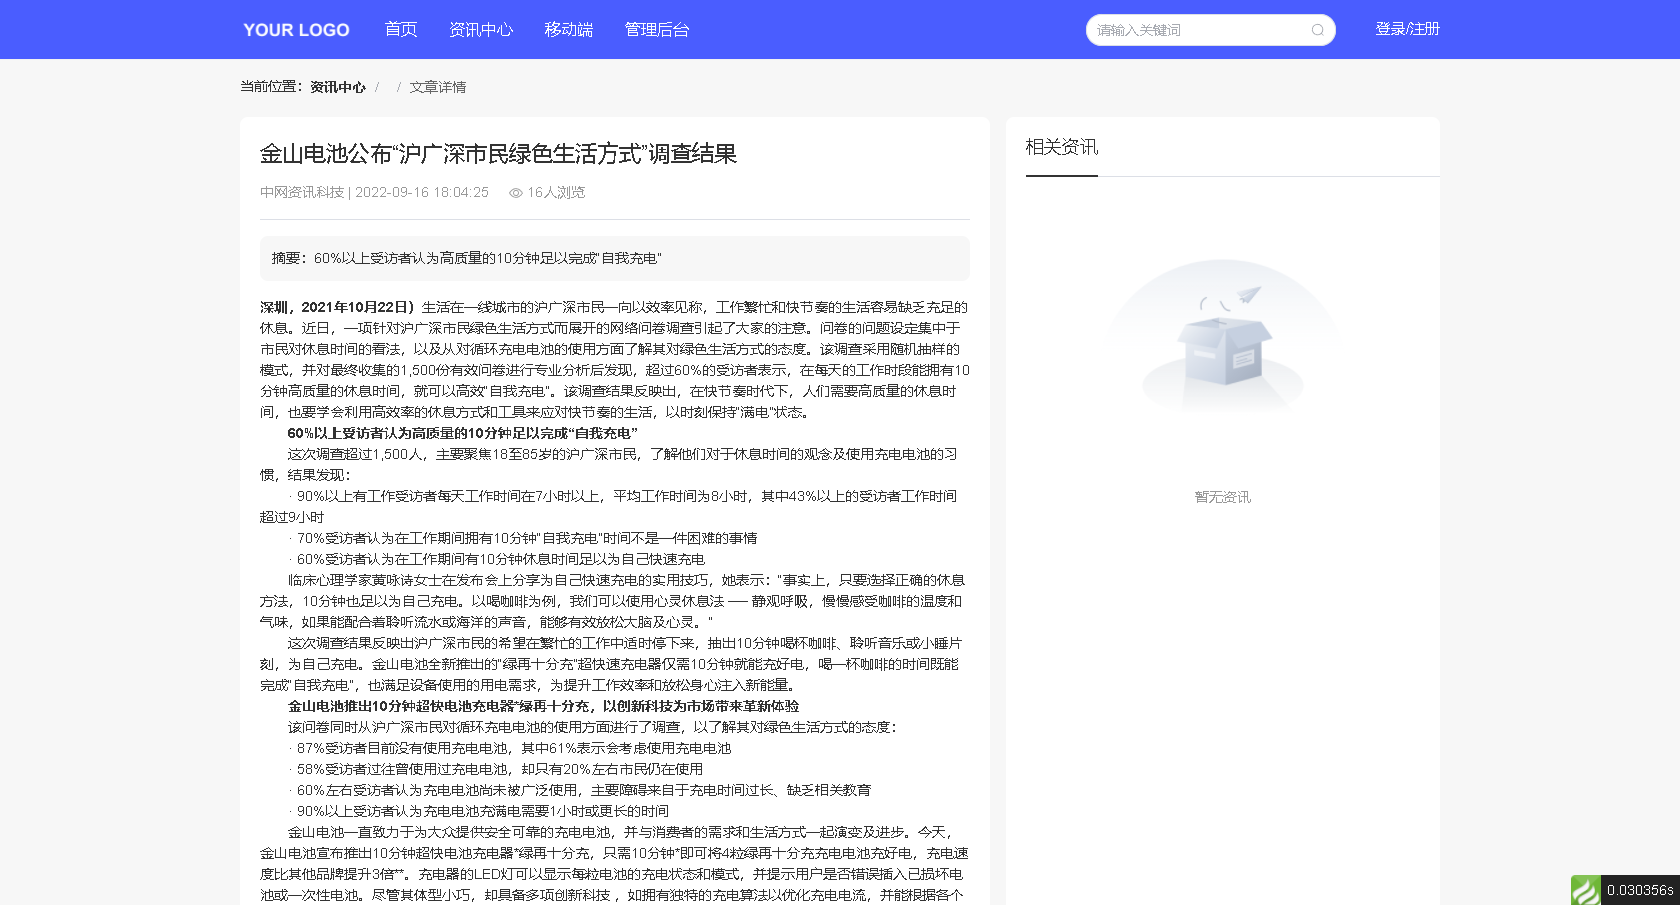Click the YOUR LOGO site logo
Screen dimensions: 1680x905
[x=296, y=30]
